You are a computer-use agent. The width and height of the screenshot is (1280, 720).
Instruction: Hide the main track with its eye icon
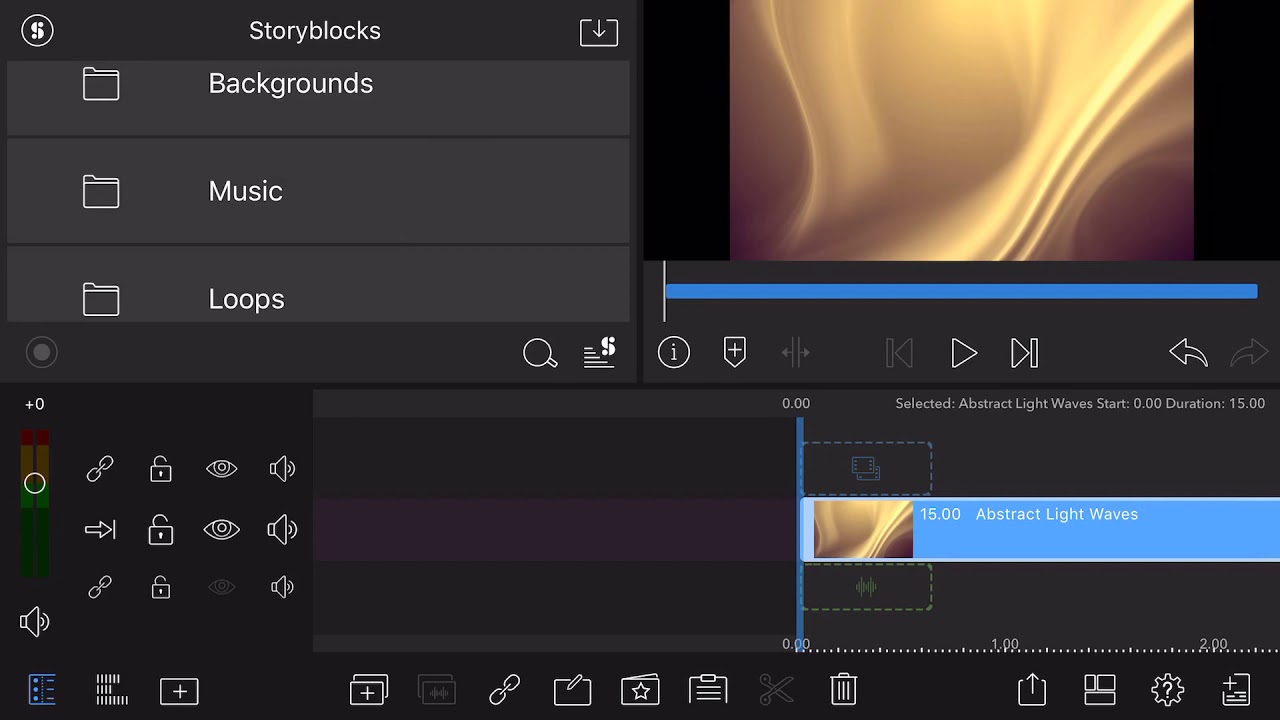[222, 530]
